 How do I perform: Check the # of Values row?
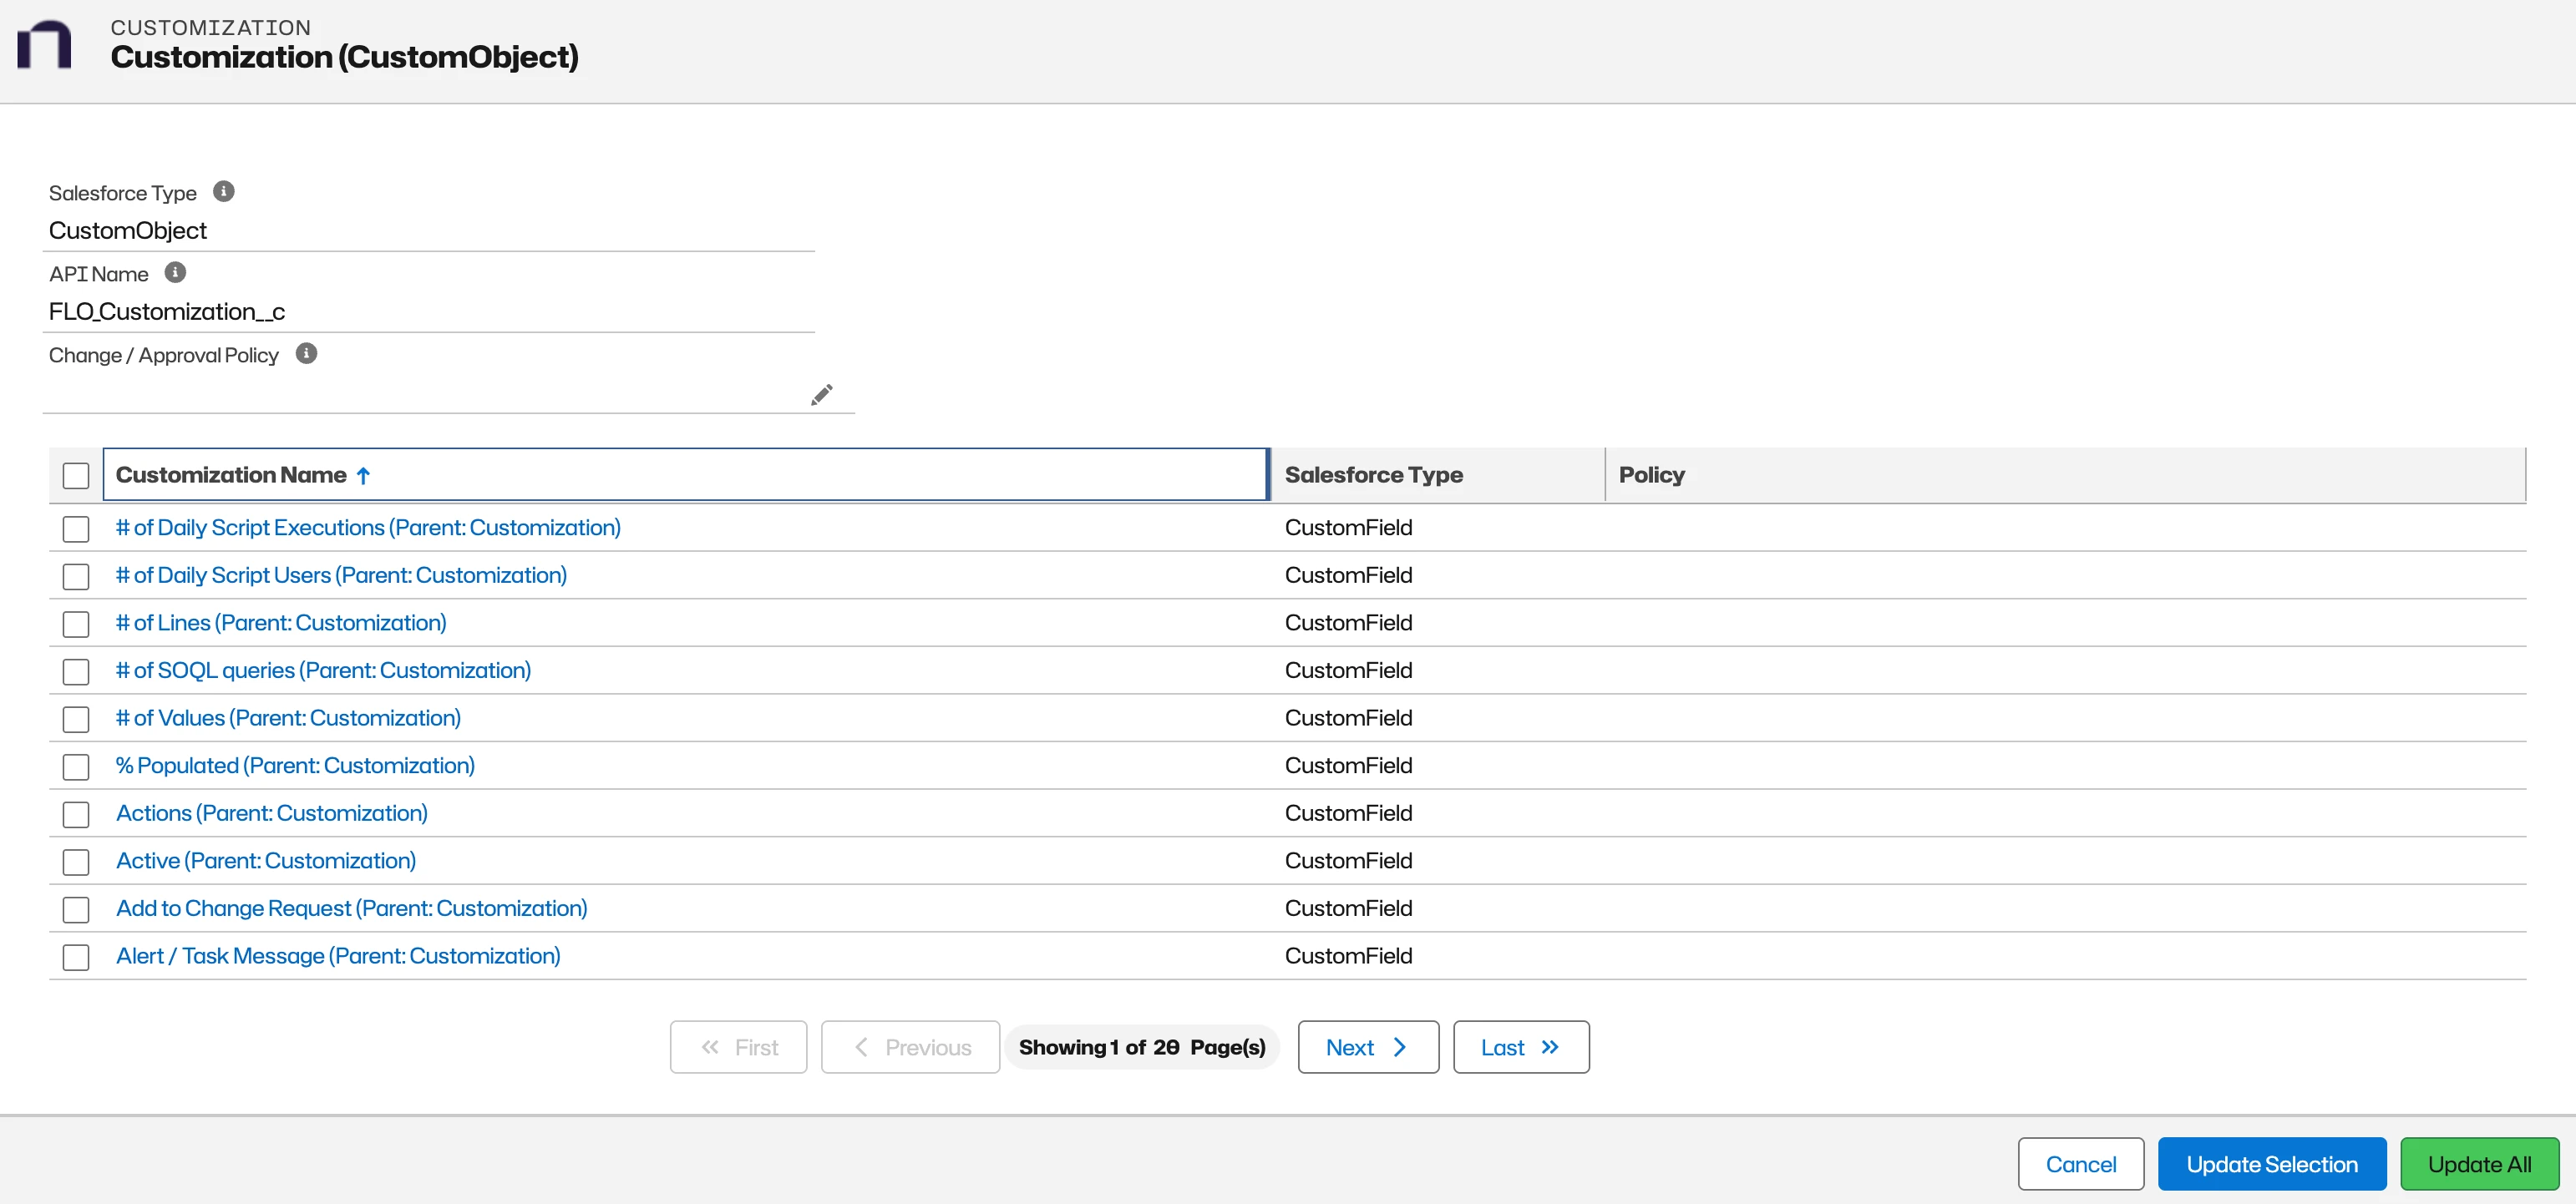click(76, 719)
